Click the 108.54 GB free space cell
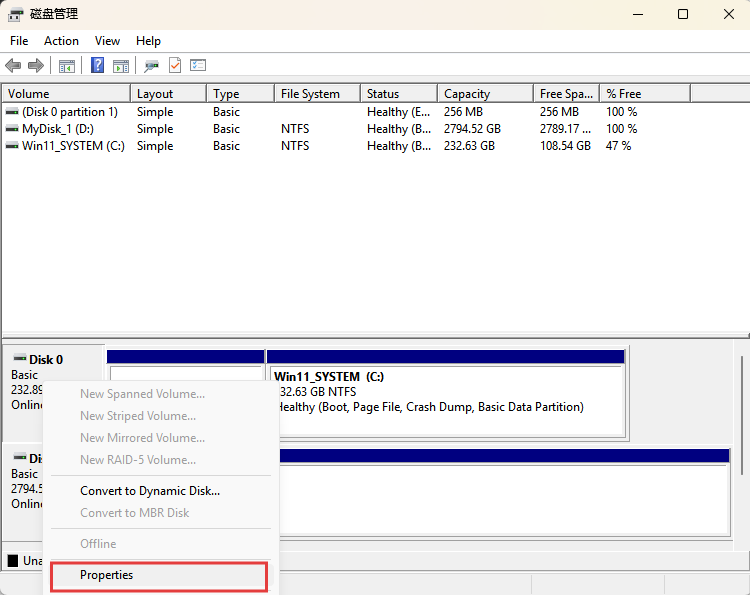 (565, 146)
